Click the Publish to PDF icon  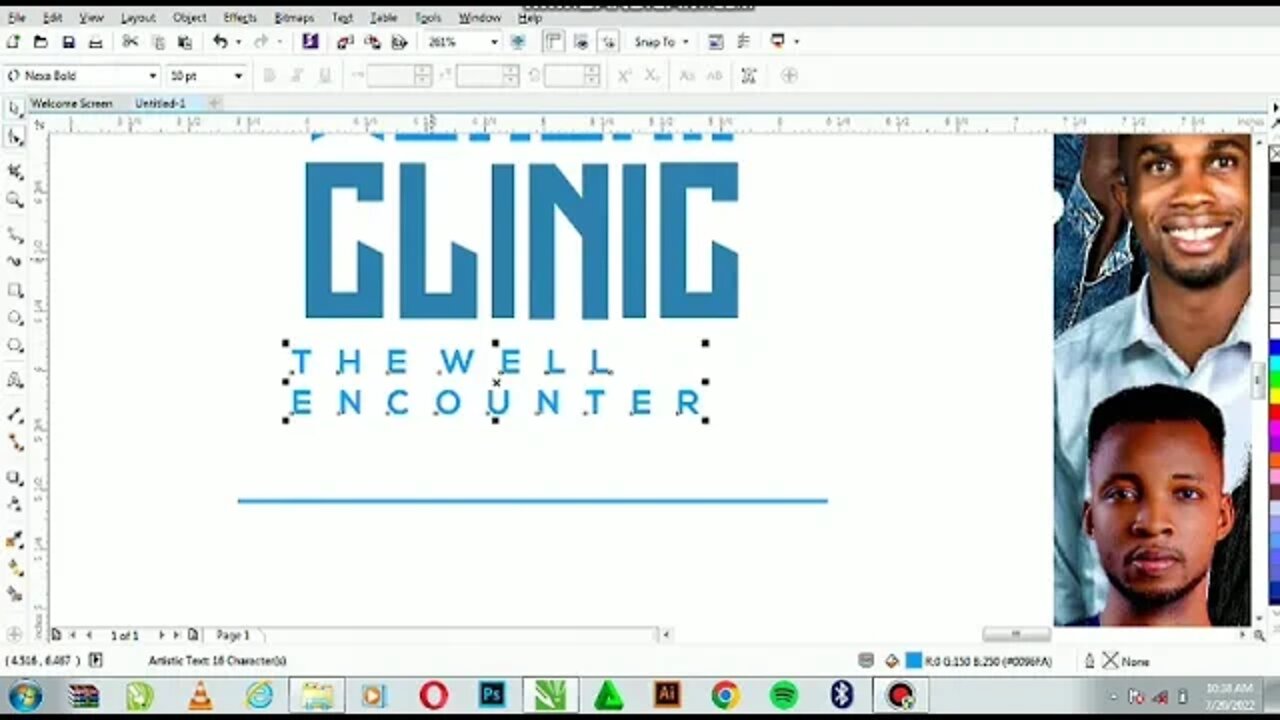tap(399, 42)
